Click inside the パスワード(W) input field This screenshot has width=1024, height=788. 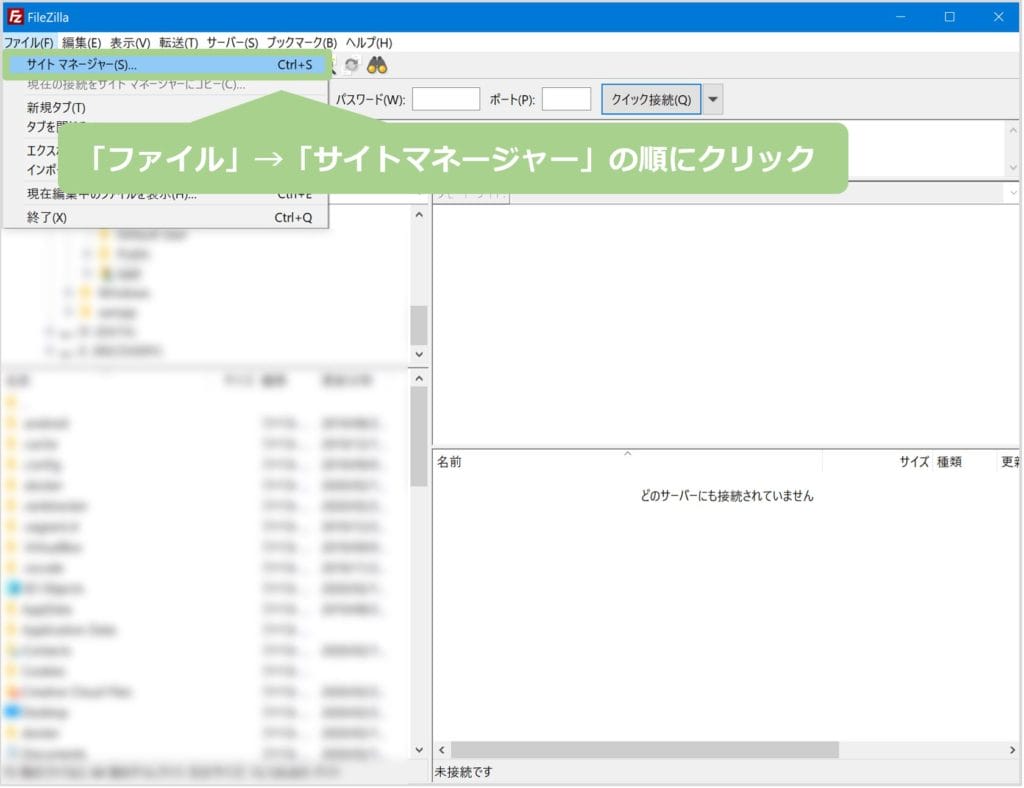447,99
